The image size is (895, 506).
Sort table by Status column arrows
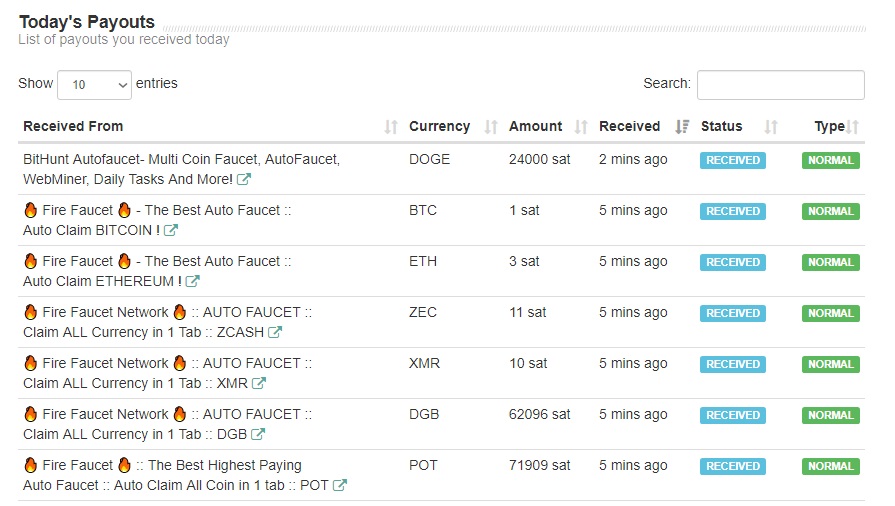771,126
